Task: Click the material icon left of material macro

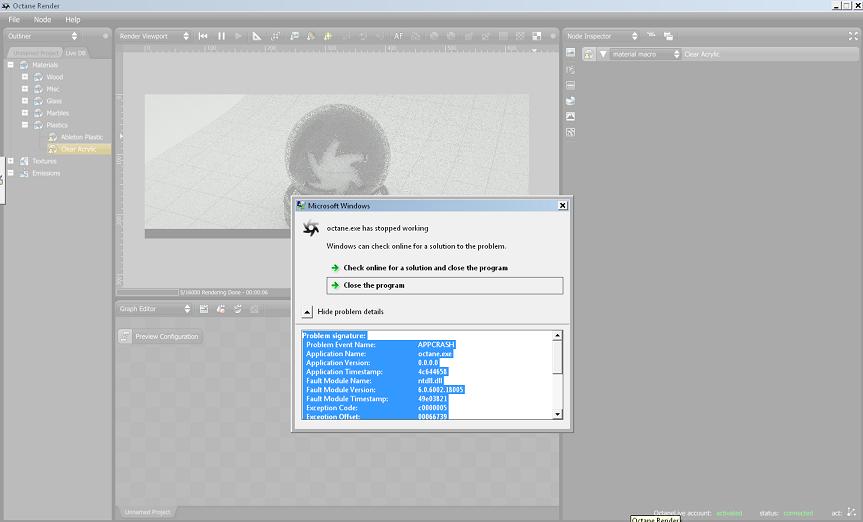Action: coord(589,54)
